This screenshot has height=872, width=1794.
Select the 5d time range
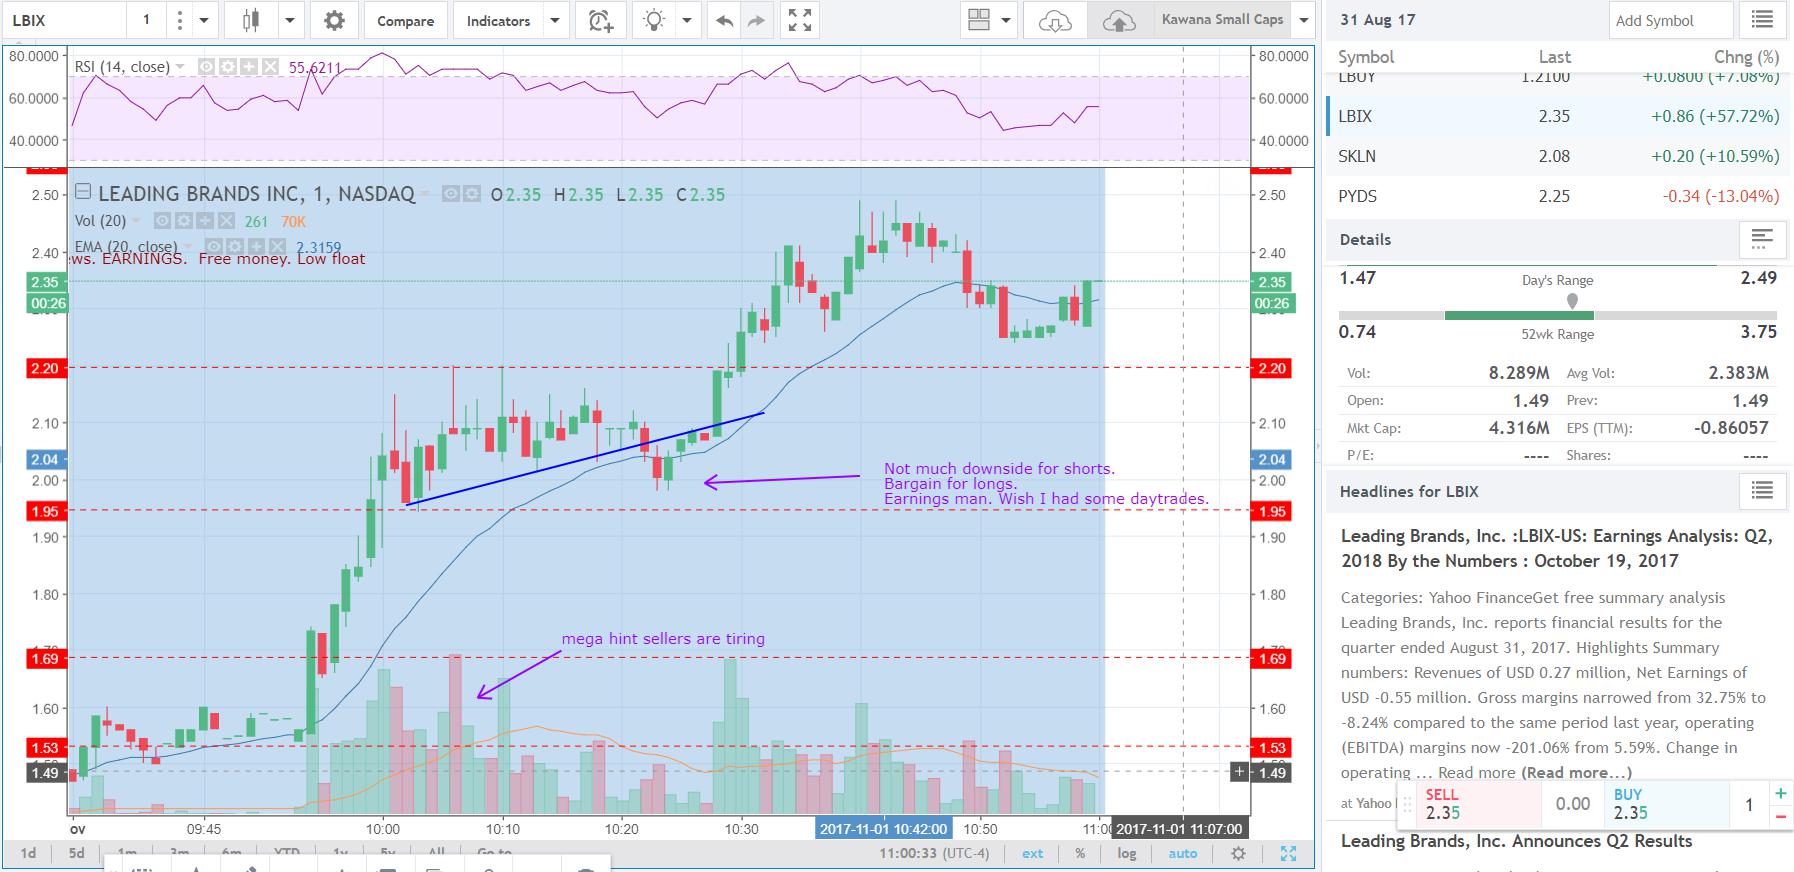click(76, 853)
